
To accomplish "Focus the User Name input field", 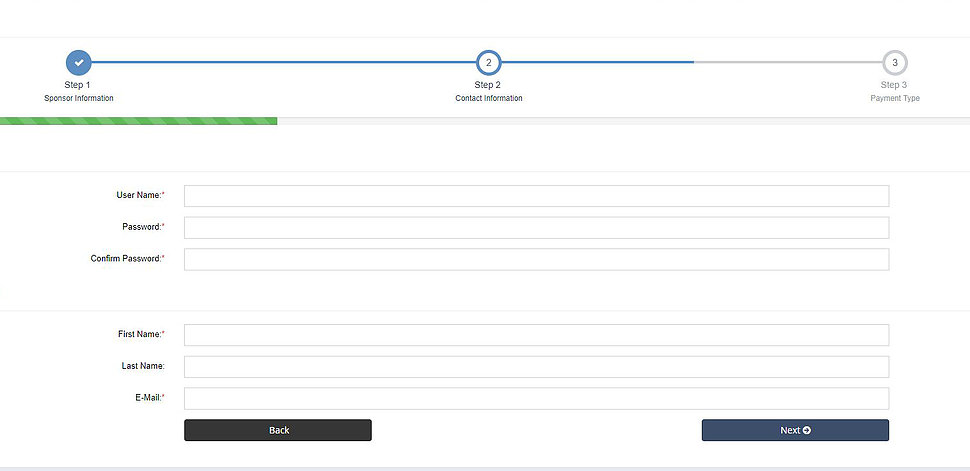I will [x=536, y=196].
